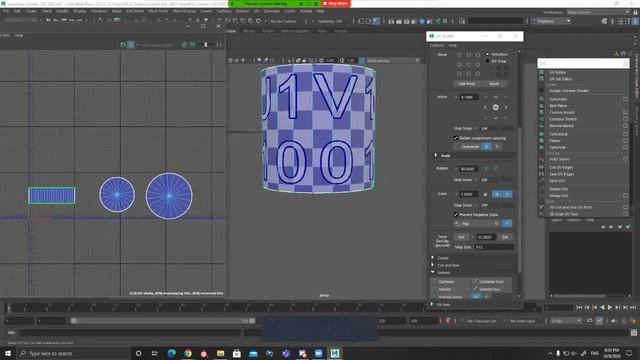Viewport: 640px width, 360px height.
Task: Move UVs right with right arrow
Action: pyautogui.click(x=506, y=107)
